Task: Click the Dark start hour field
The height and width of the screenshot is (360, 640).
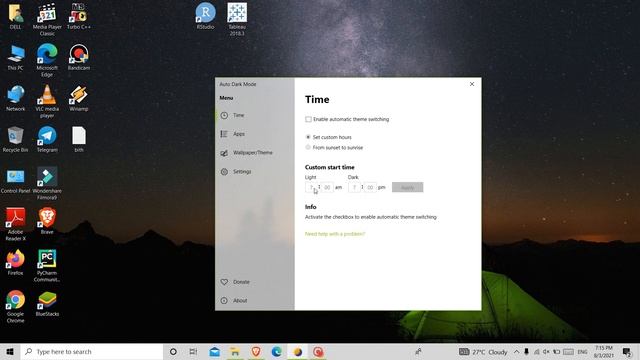Action: coord(354,187)
